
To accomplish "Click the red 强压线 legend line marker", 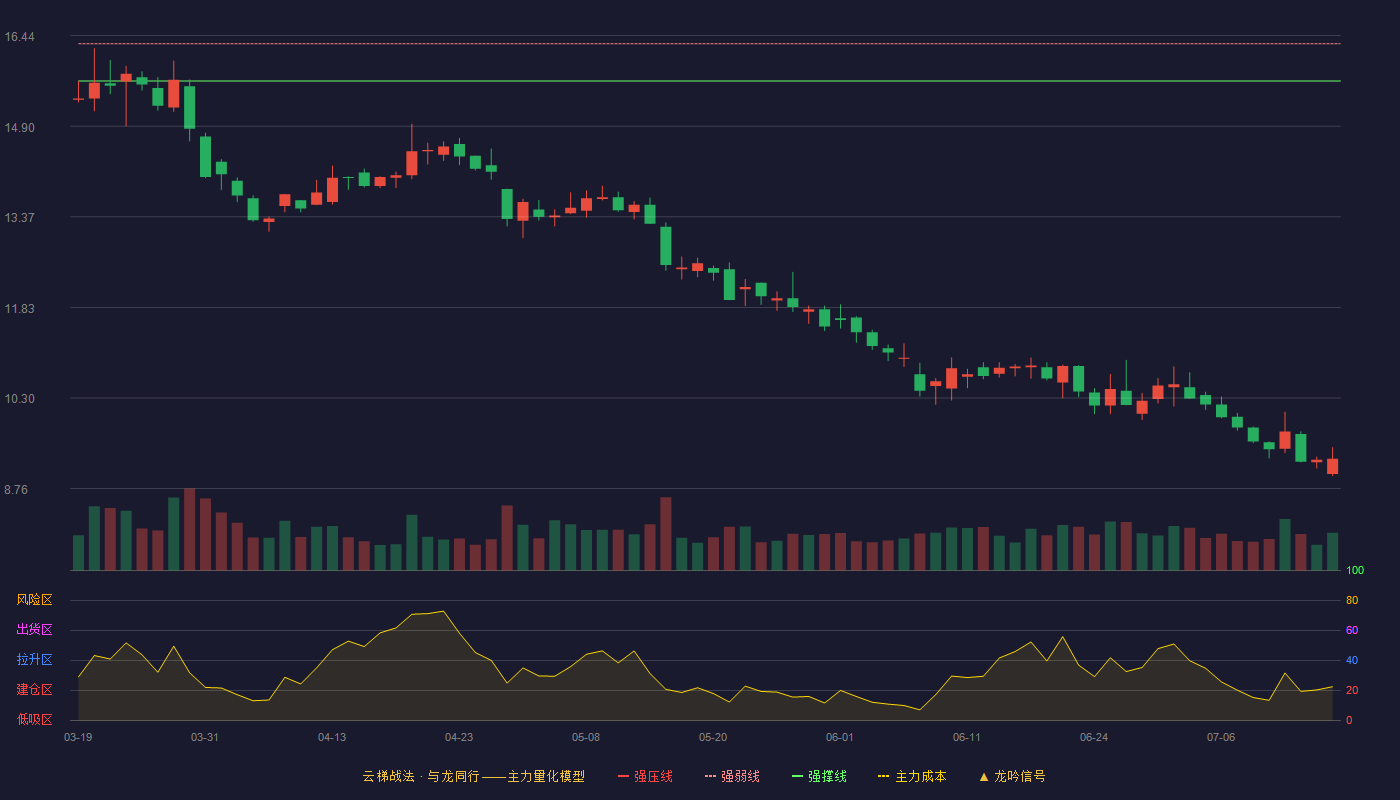I will coord(623,776).
